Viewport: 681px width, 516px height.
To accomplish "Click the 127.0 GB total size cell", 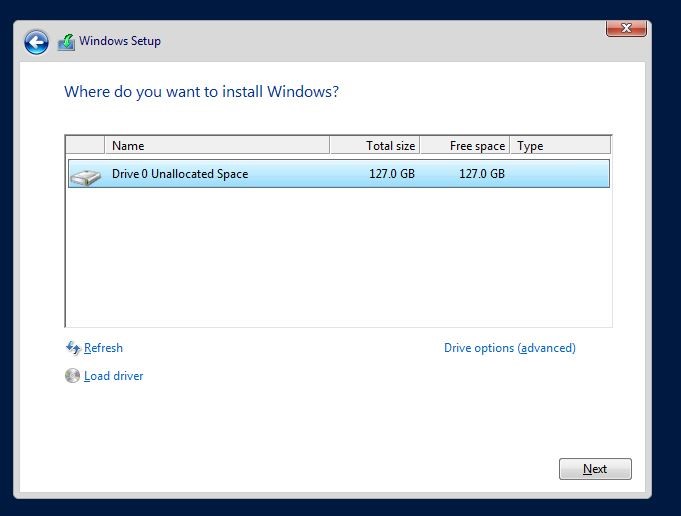I will tap(392, 174).
